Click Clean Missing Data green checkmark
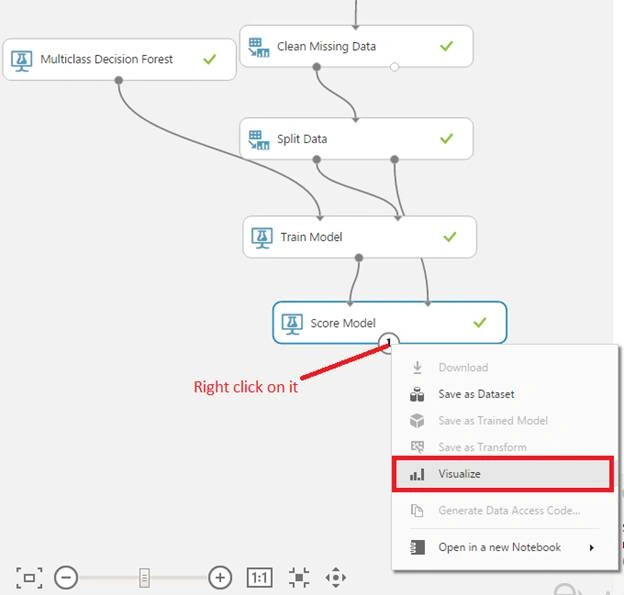This screenshot has width=624, height=595. pyautogui.click(x=447, y=46)
